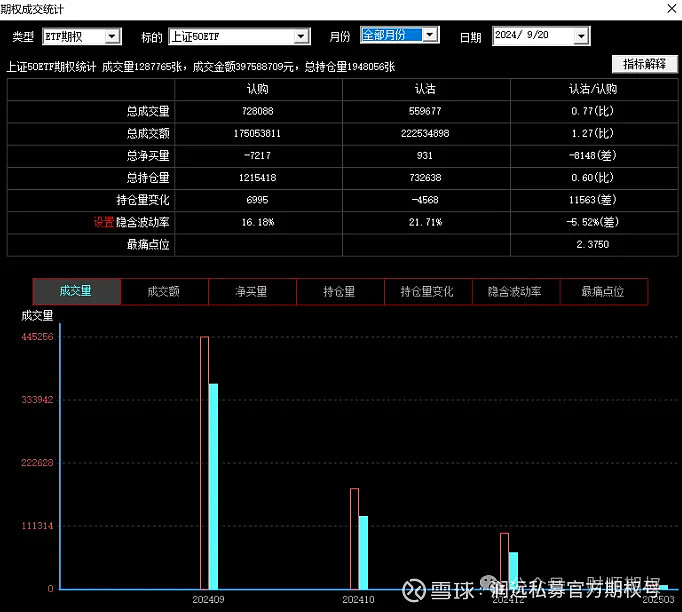Click the call open interest 1215418
This screenshot has height=612, width=682.
(257, 178)
